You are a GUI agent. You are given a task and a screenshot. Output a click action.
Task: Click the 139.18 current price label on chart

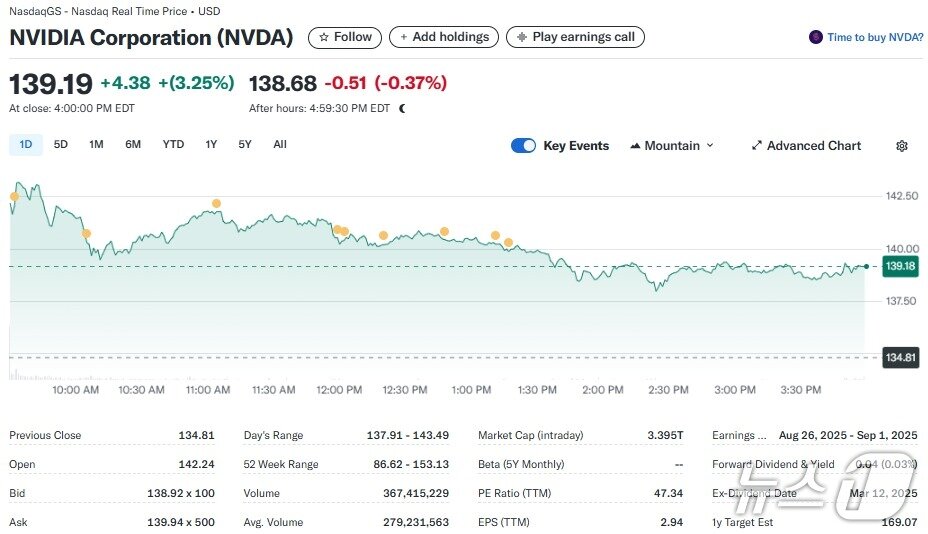[897, 266]
